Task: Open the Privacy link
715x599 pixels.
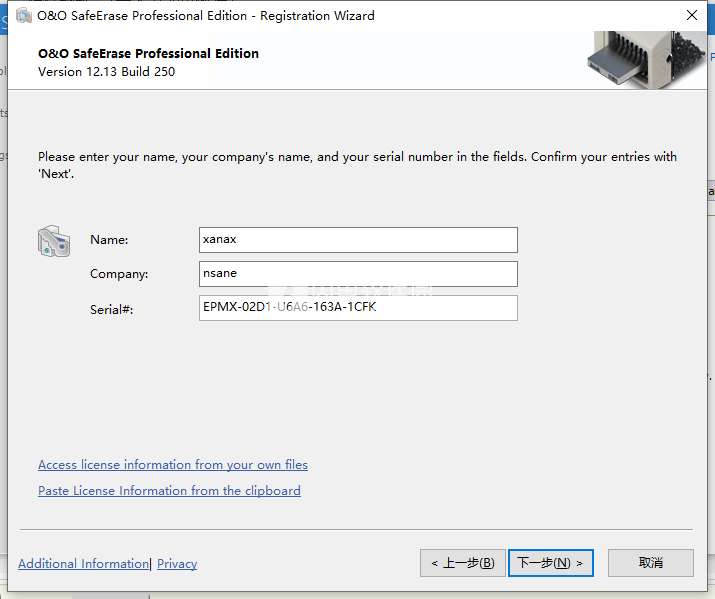Action: coord(177,564)
